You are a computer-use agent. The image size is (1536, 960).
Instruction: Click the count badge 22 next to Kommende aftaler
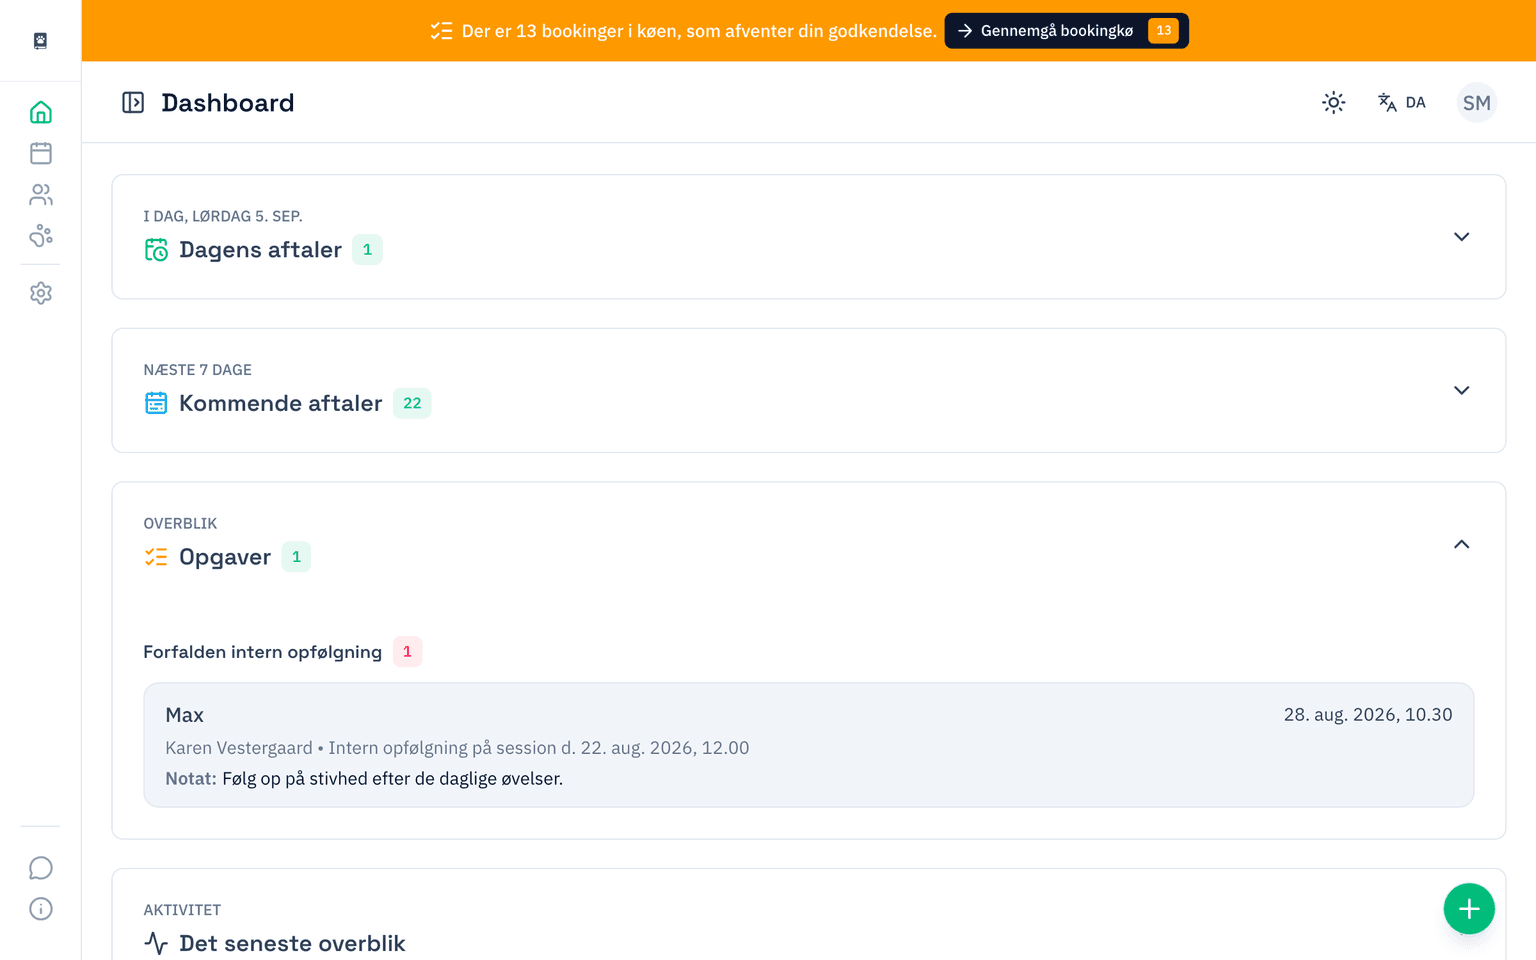point(412,403)
